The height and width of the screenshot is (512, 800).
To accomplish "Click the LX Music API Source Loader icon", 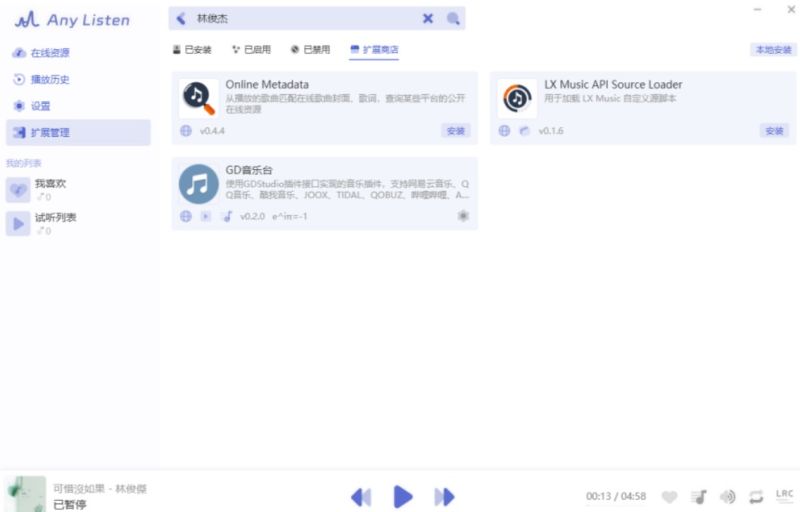I will pyautogui.click(x=517, y=98).
